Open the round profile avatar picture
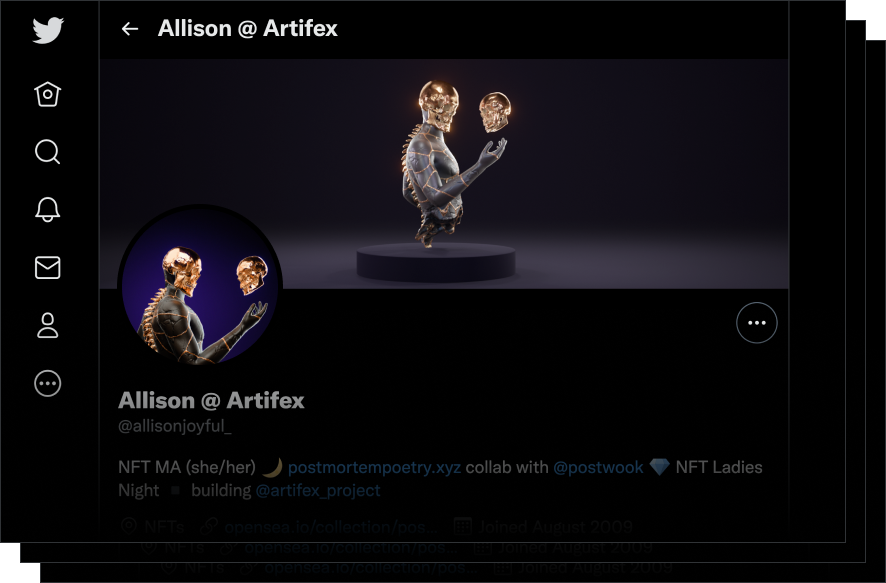This screenshot has height=583, width=886. [x=200, y=285]
